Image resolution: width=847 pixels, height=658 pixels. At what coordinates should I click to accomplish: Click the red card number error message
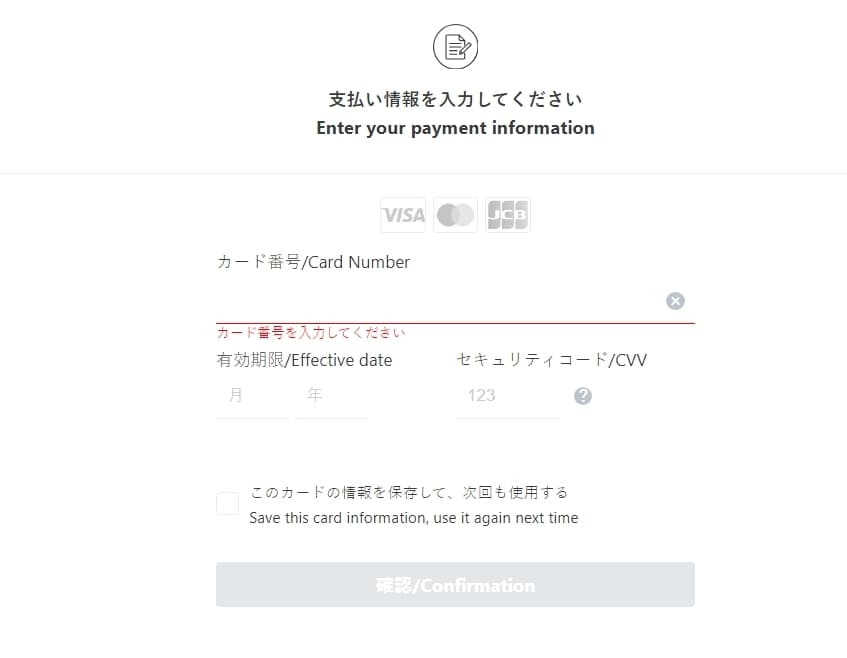(x=311, y=332)
